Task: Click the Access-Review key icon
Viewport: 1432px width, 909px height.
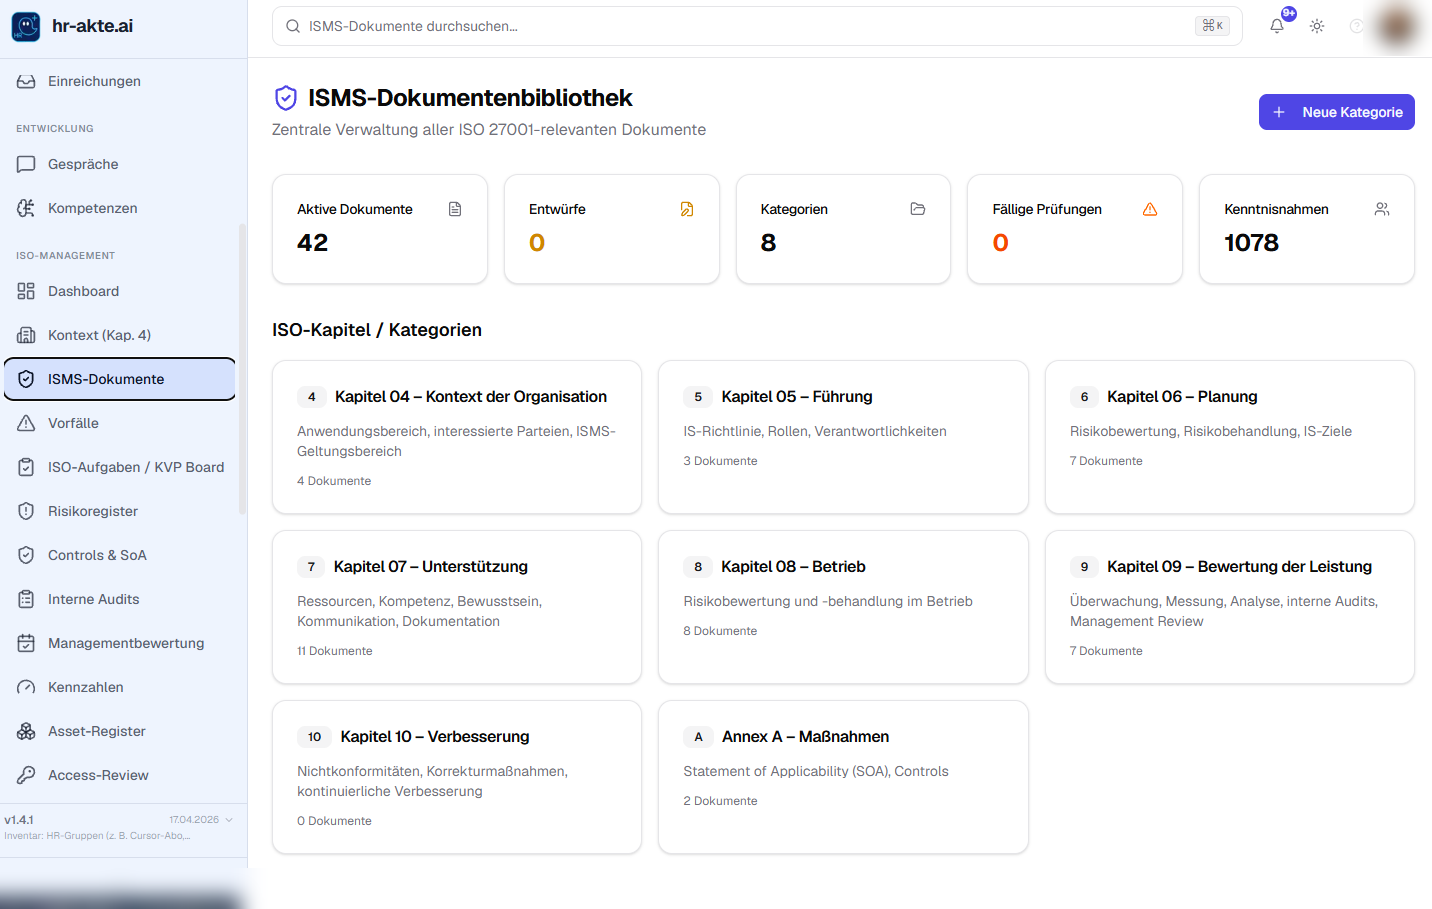Action: (26, 775)
